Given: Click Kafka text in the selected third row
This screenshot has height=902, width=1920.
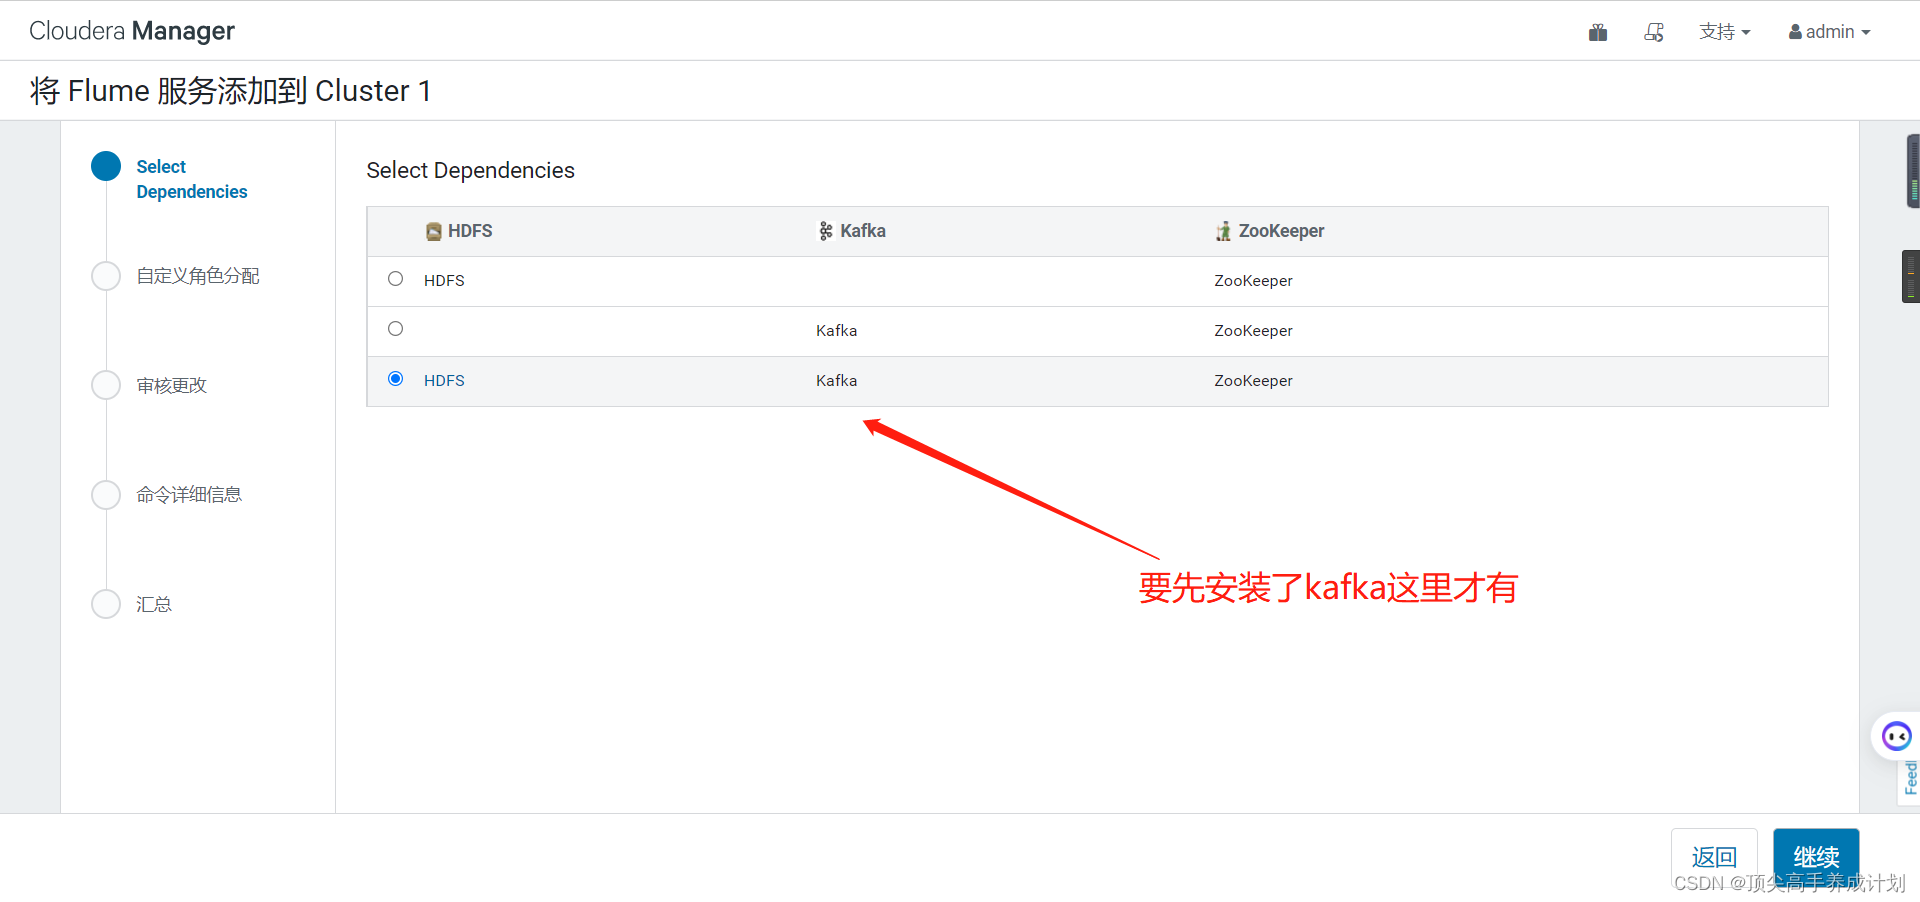Looking at the screenshot, I should [836, 381].
